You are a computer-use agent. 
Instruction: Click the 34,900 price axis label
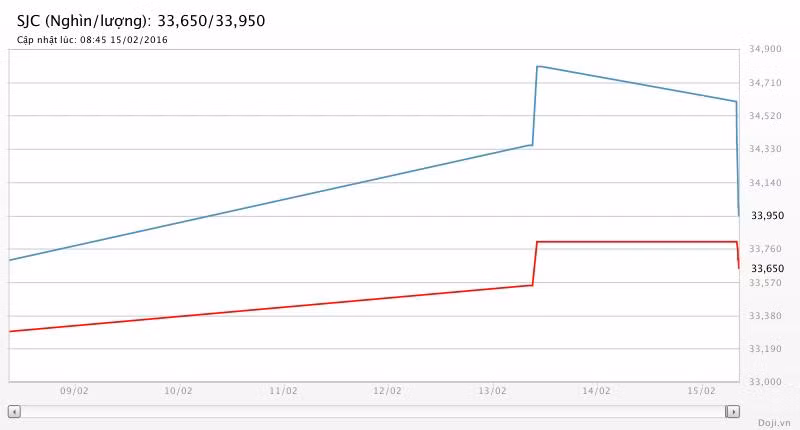click(x=765, y=49)
